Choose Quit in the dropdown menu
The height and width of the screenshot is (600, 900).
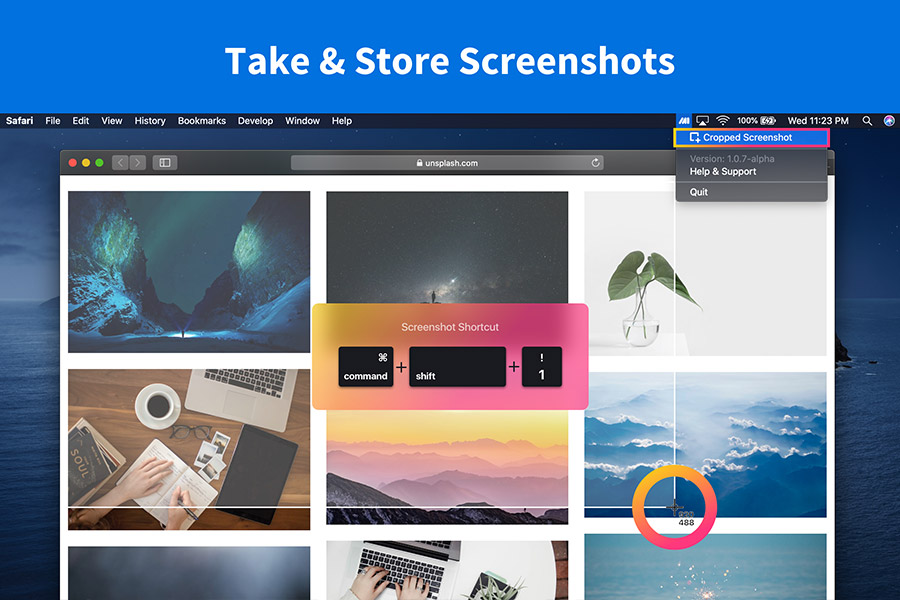(x=699, y=192)
